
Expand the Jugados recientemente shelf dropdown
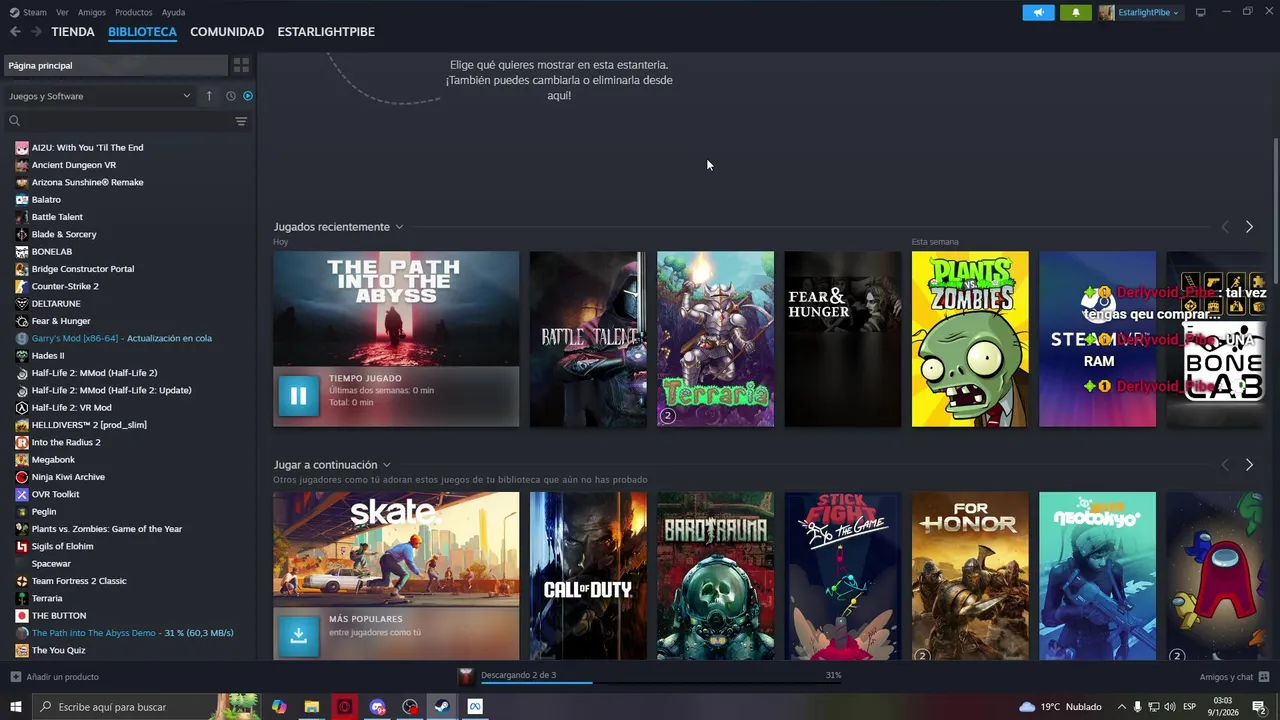click(x=399, y=227)
